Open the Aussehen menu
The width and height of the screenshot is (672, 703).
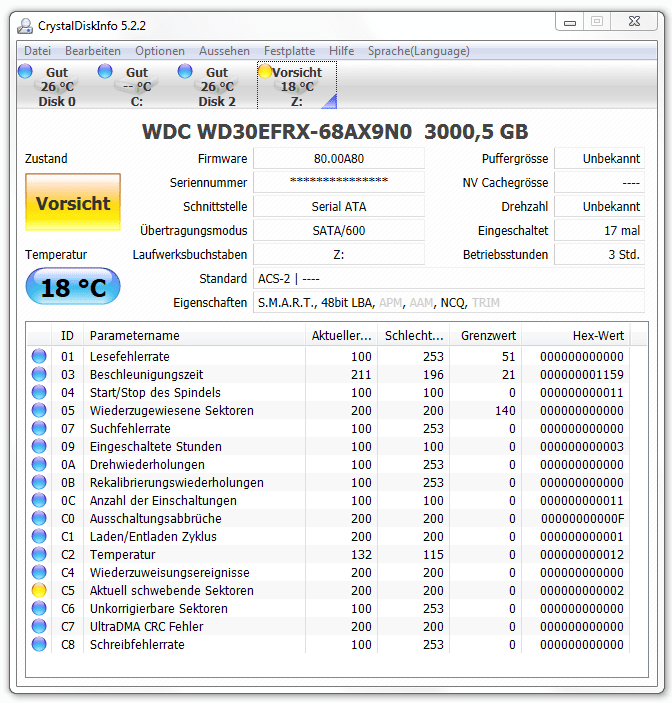(224, 51)
